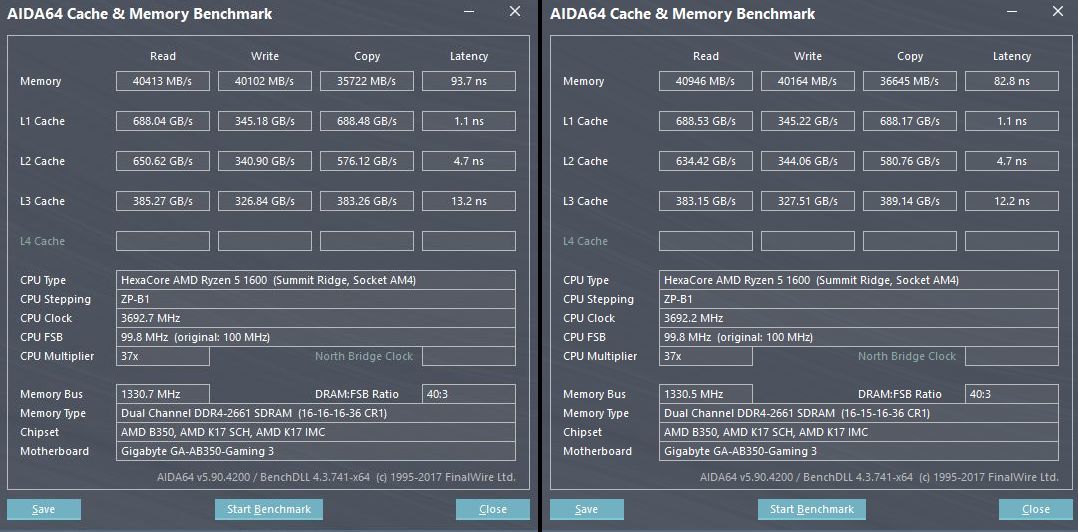Select Memory Latency value 93.7 ns
Viewport: 1078px width, 532px height.
469,81
